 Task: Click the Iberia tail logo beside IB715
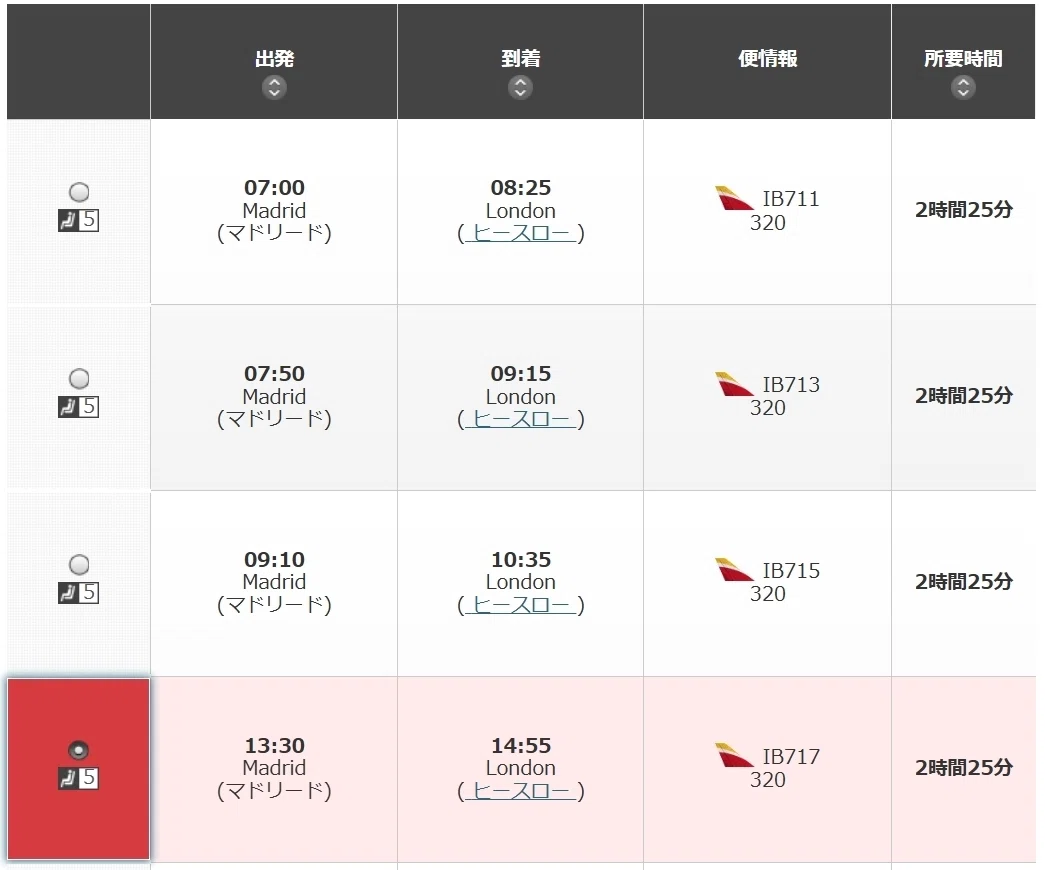tap(734, 570)
